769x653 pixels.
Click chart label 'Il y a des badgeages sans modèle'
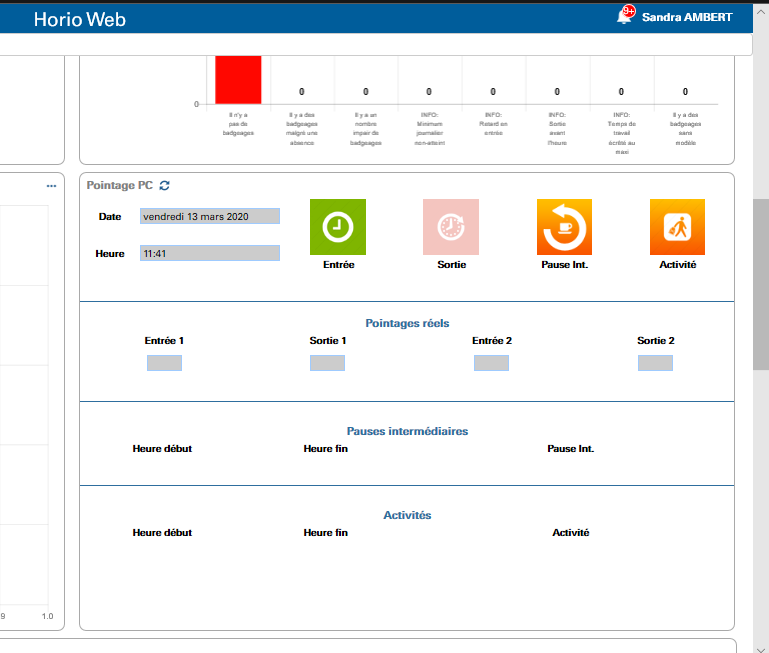[x=685, y=129]
